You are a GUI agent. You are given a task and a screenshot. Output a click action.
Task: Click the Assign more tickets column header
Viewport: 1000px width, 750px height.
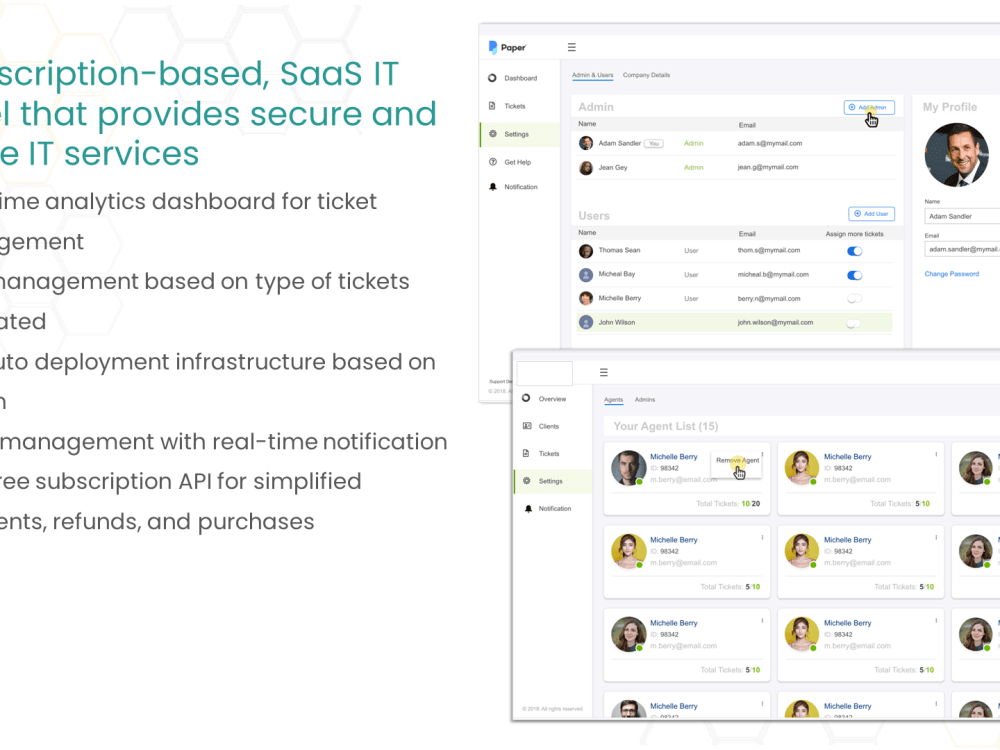(855, 234)
